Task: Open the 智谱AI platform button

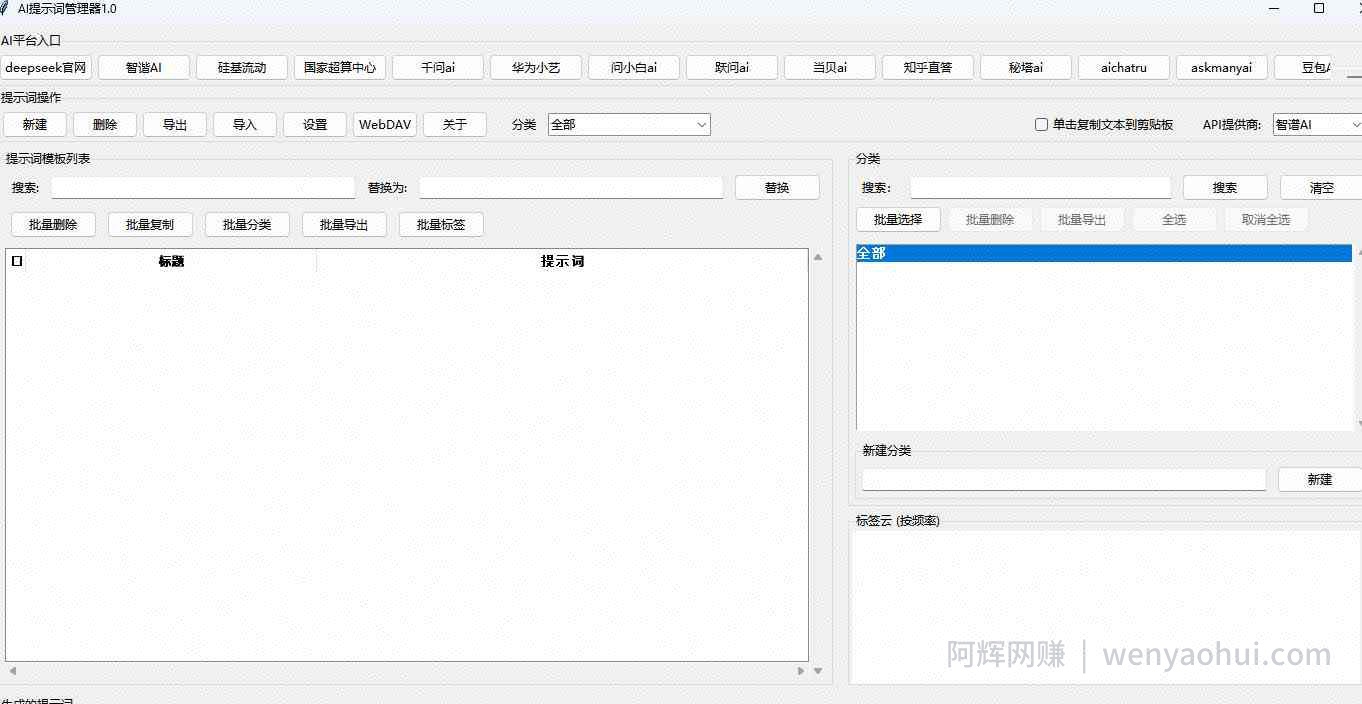Action: pos(144,68)
